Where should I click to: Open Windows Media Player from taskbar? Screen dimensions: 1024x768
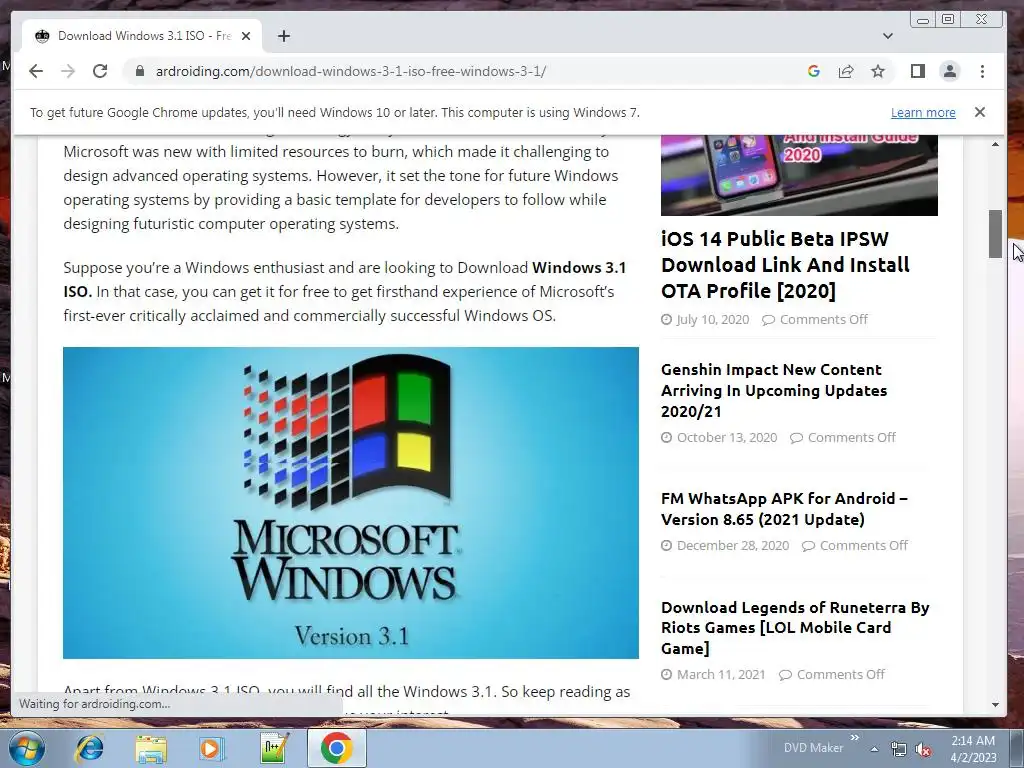click(212, 748)
